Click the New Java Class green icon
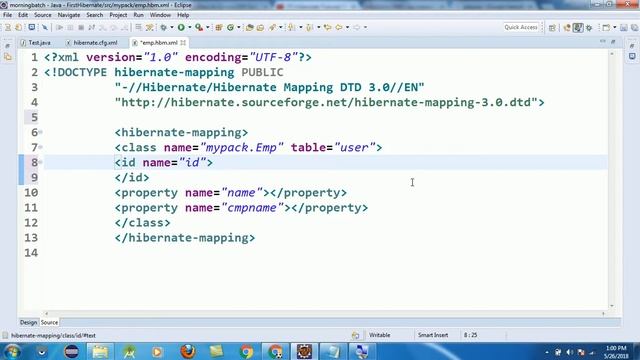The image size is (640, 360). point(231,27)
